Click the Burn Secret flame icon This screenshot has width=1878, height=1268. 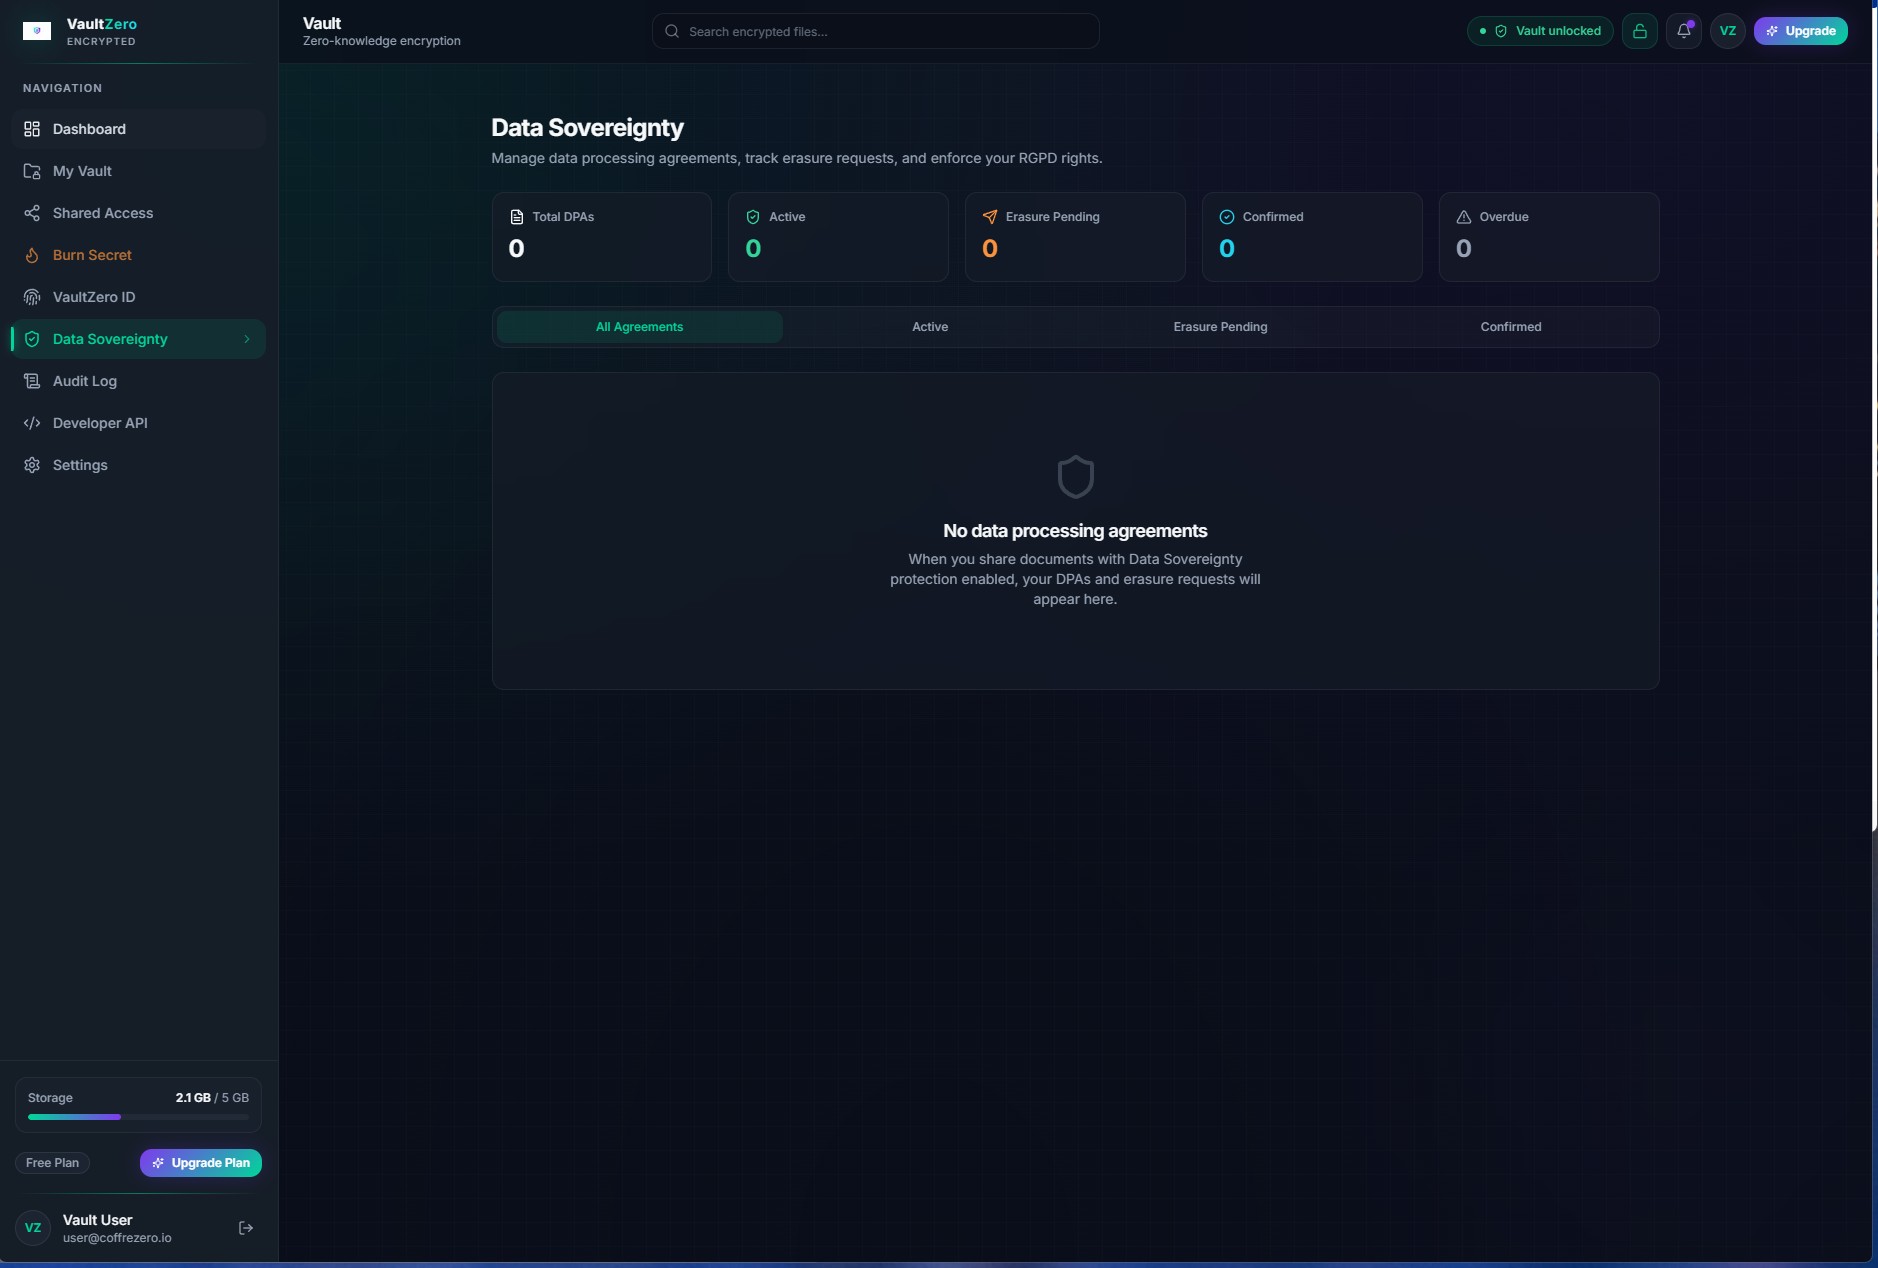click(x=32, y=255)
